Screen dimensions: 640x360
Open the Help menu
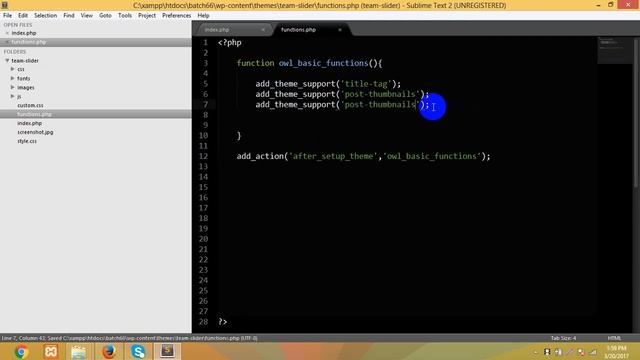tap(203, 16)
